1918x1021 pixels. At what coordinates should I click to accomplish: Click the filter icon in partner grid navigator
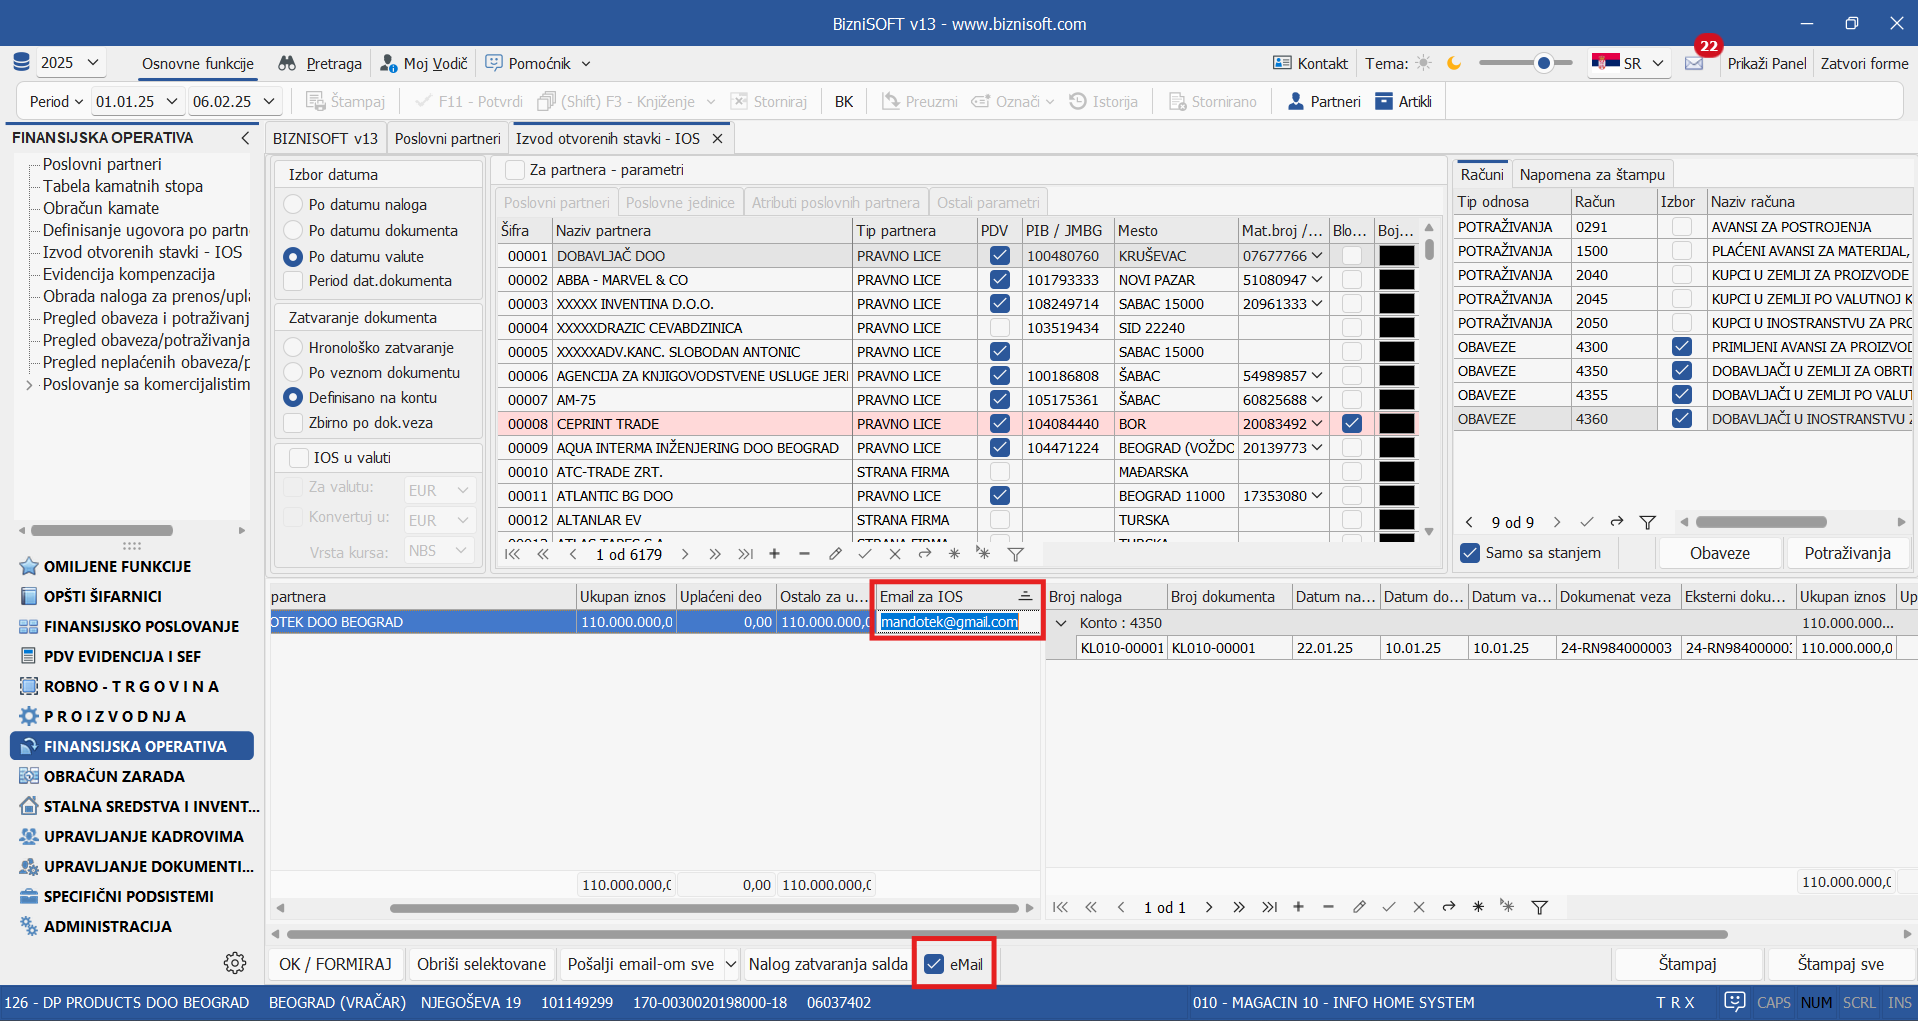[x=1015, y=554]
